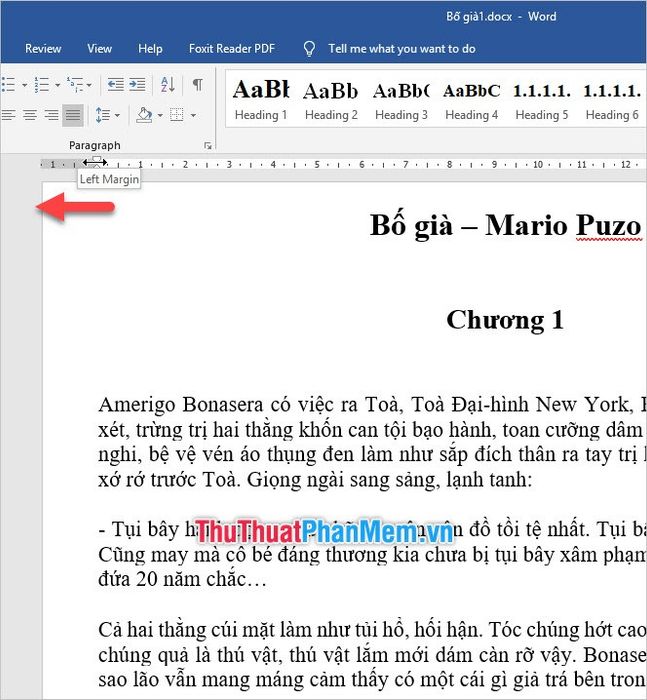Click Increase Indent icon

click(x=137, y=84)
